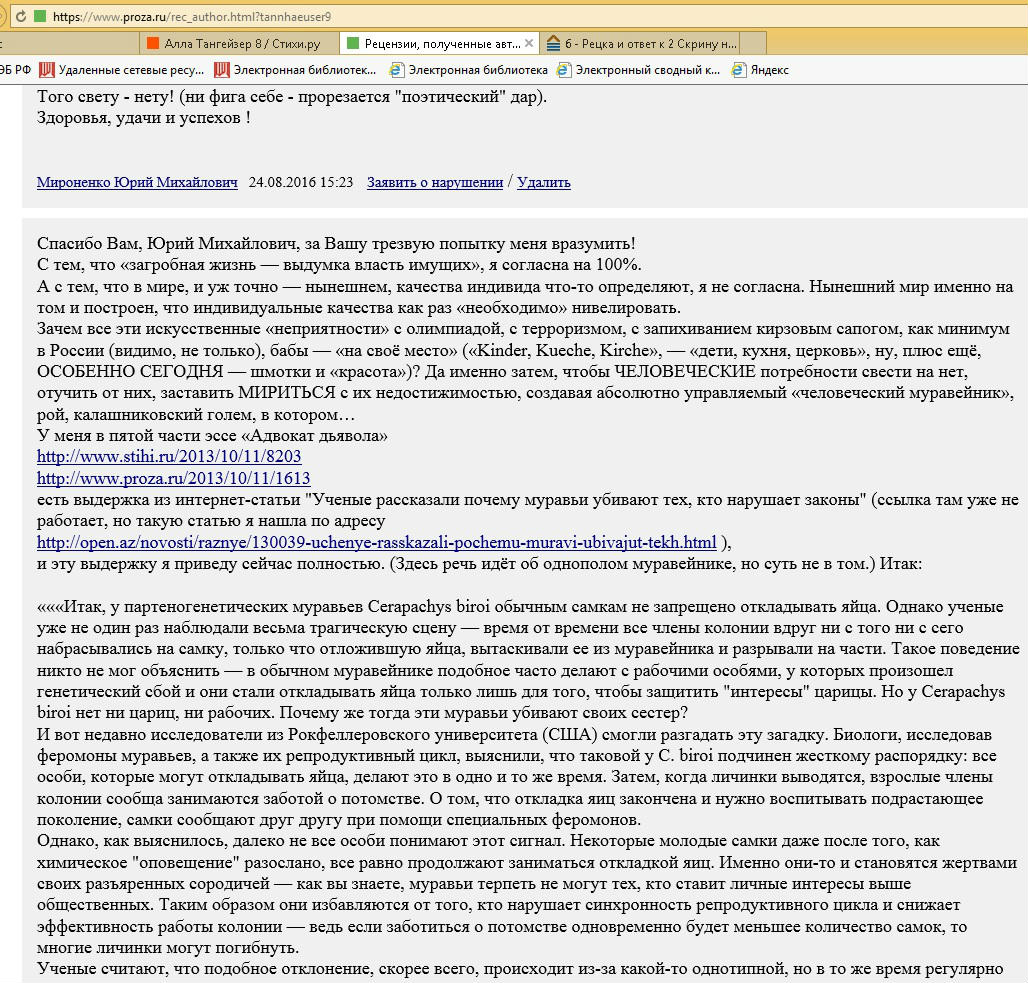Click the red icon of the Удаленные сетевые bookmark
The image size is (1028, 983).
coord(47,70)
